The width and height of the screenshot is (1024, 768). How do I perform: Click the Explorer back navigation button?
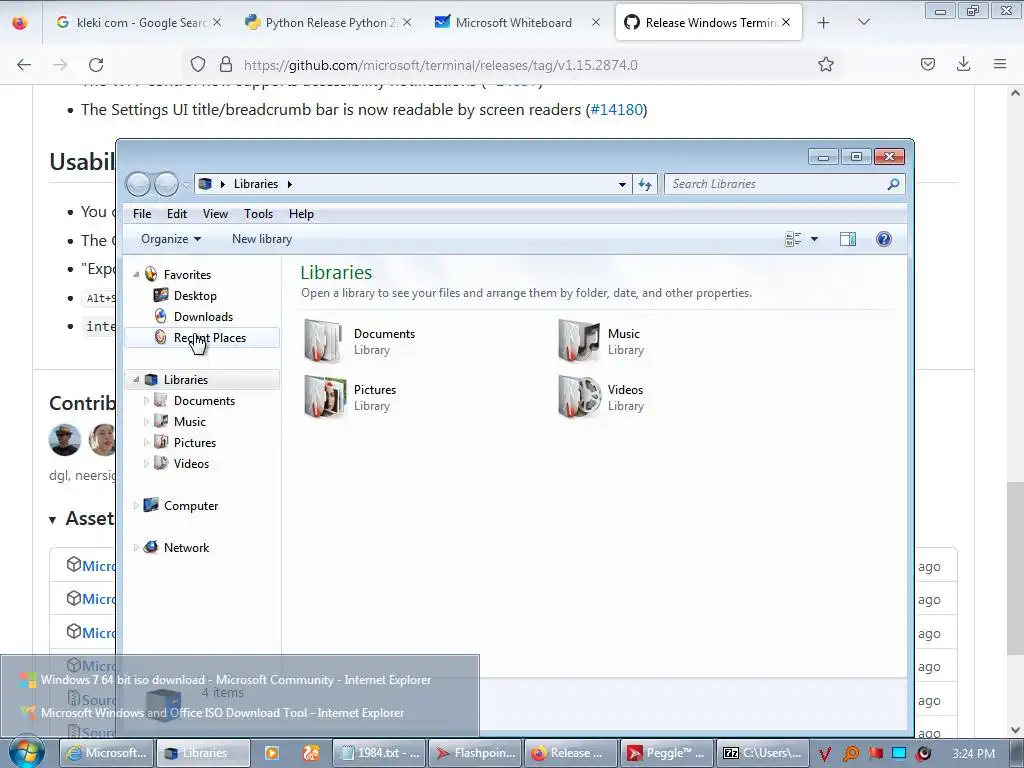[138, 184]
